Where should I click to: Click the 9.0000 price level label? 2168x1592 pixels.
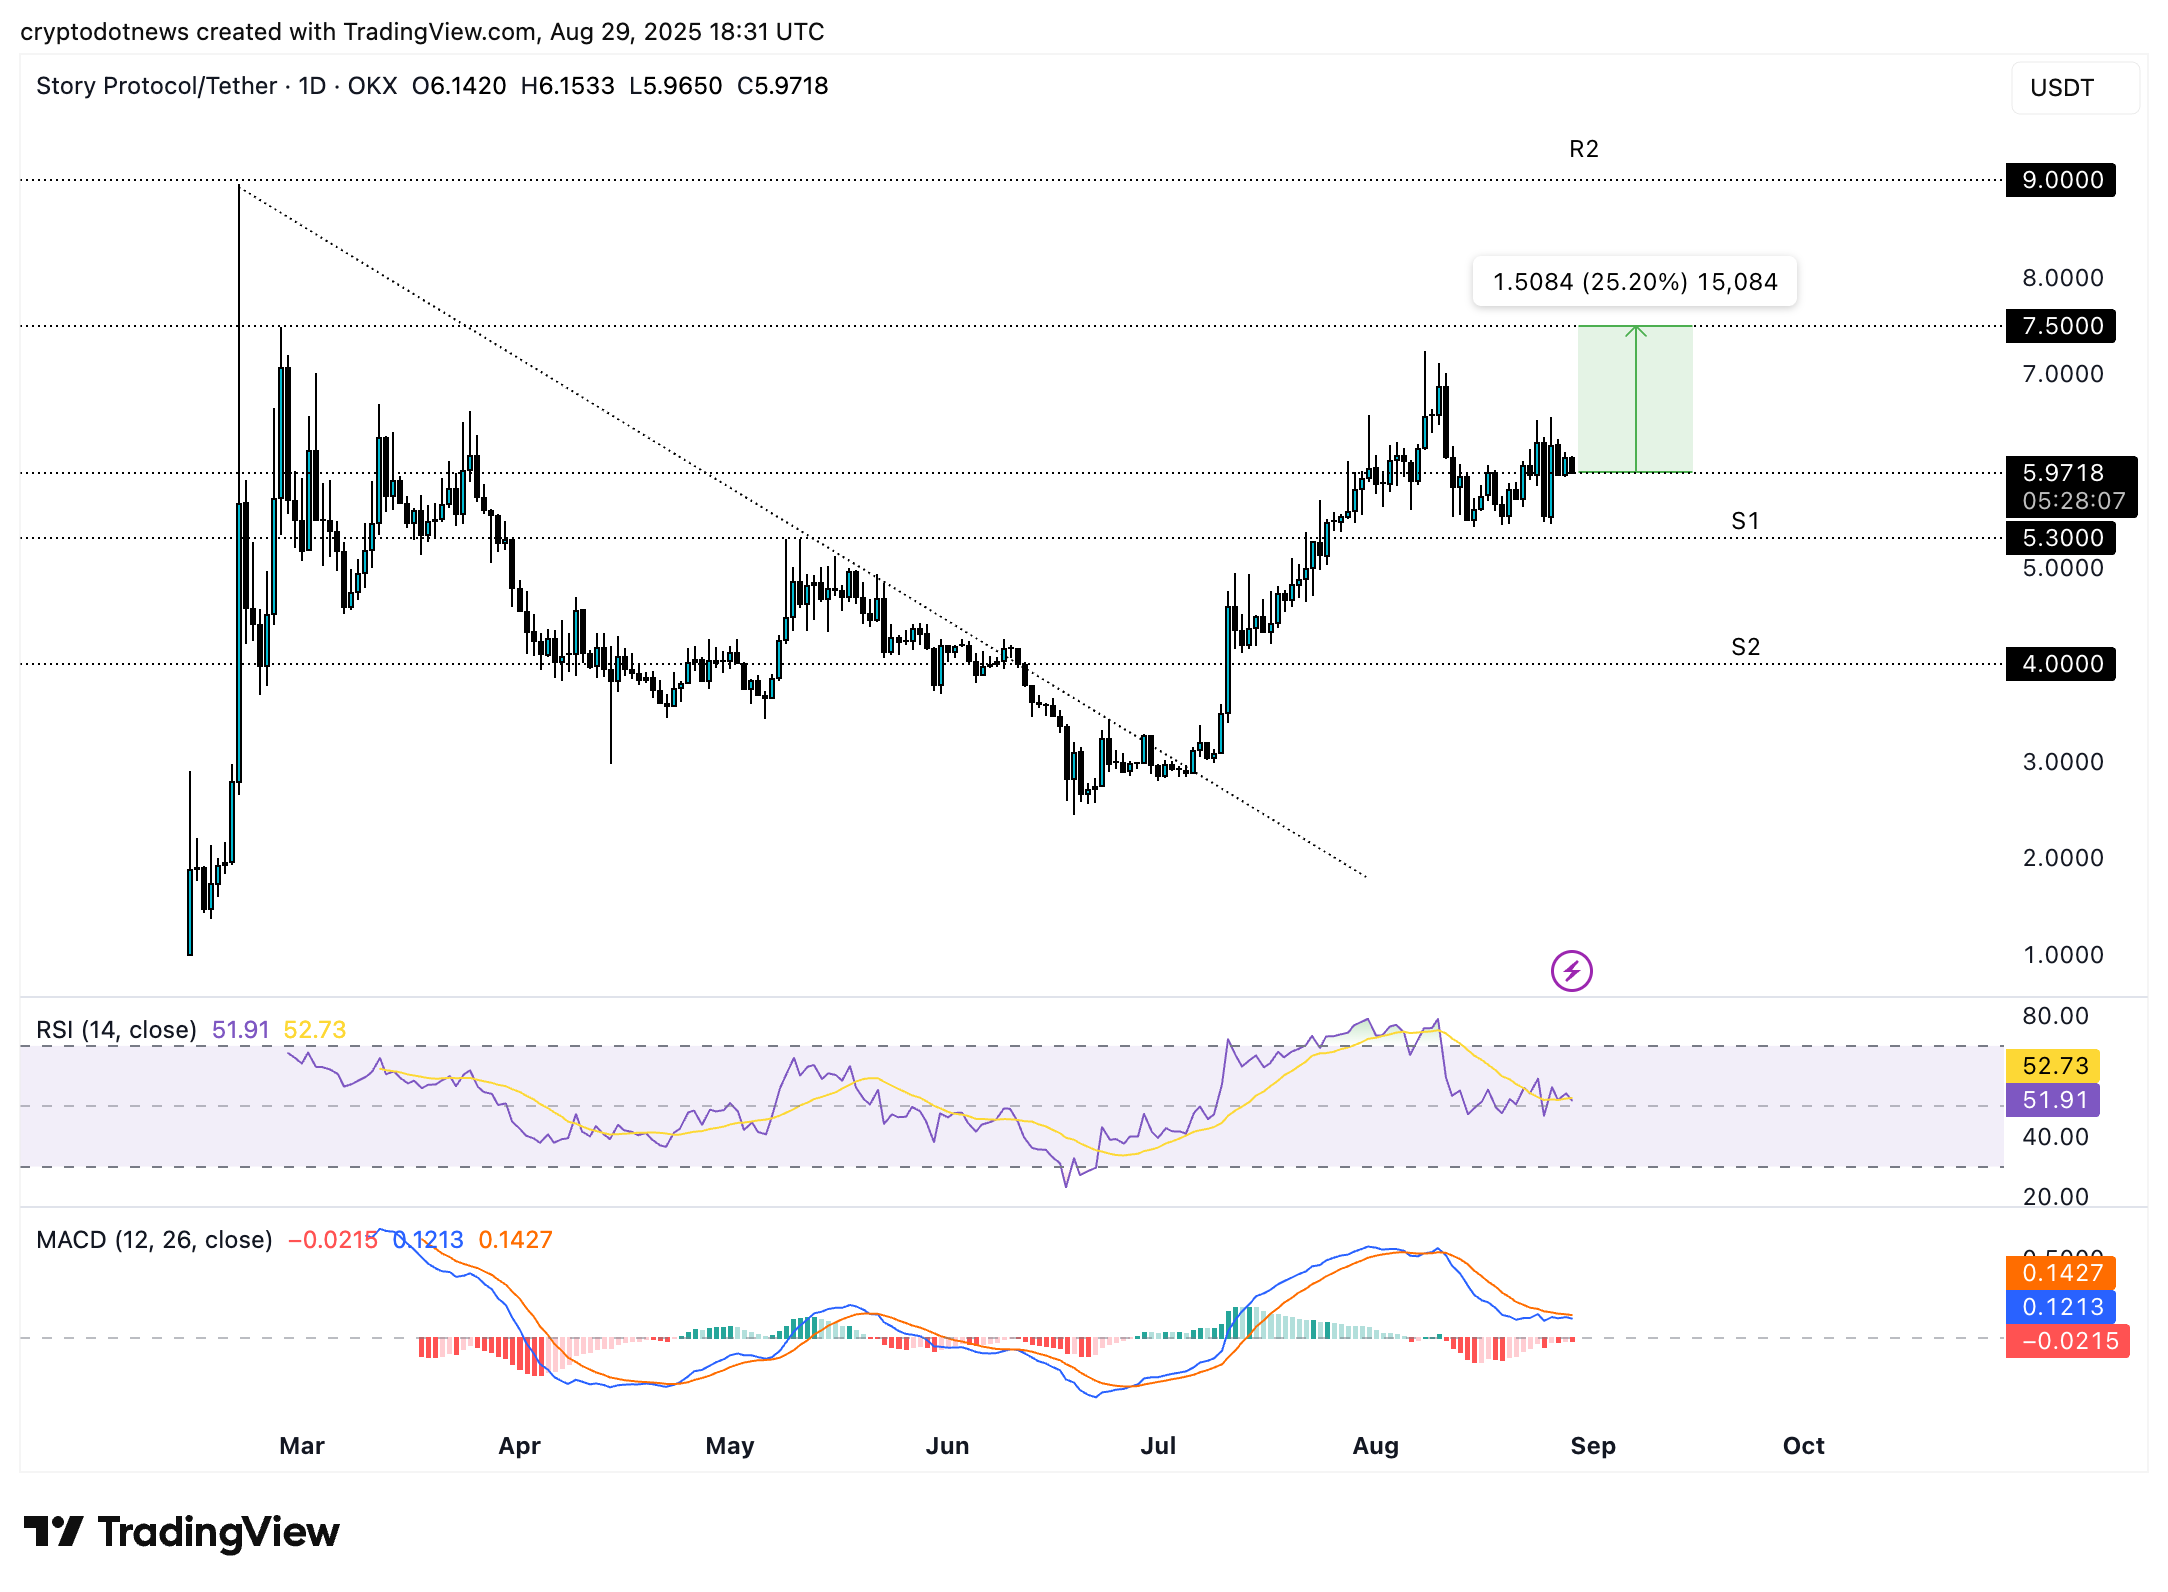point(2060,180)
